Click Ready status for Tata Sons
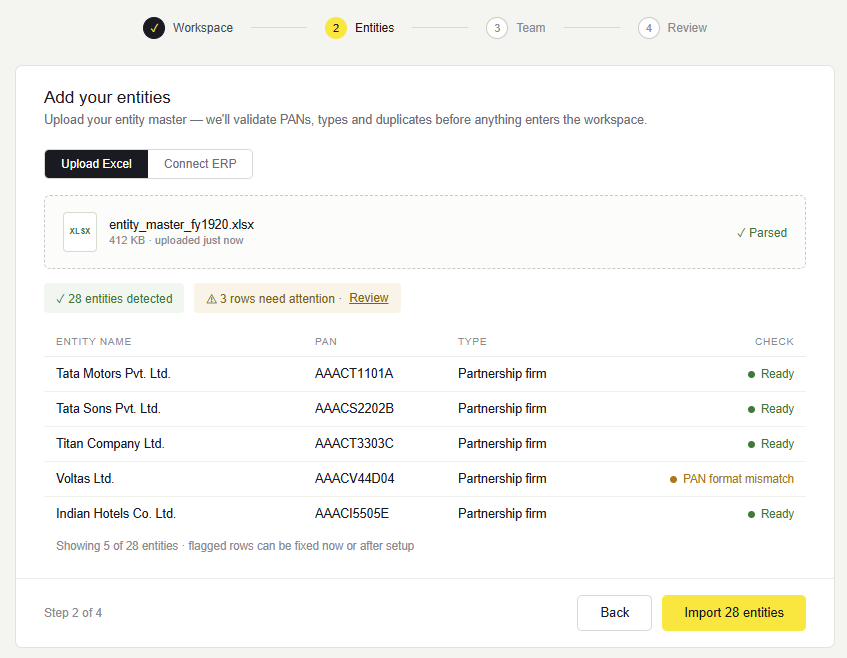Screen dimensions: 847x658 771,409
